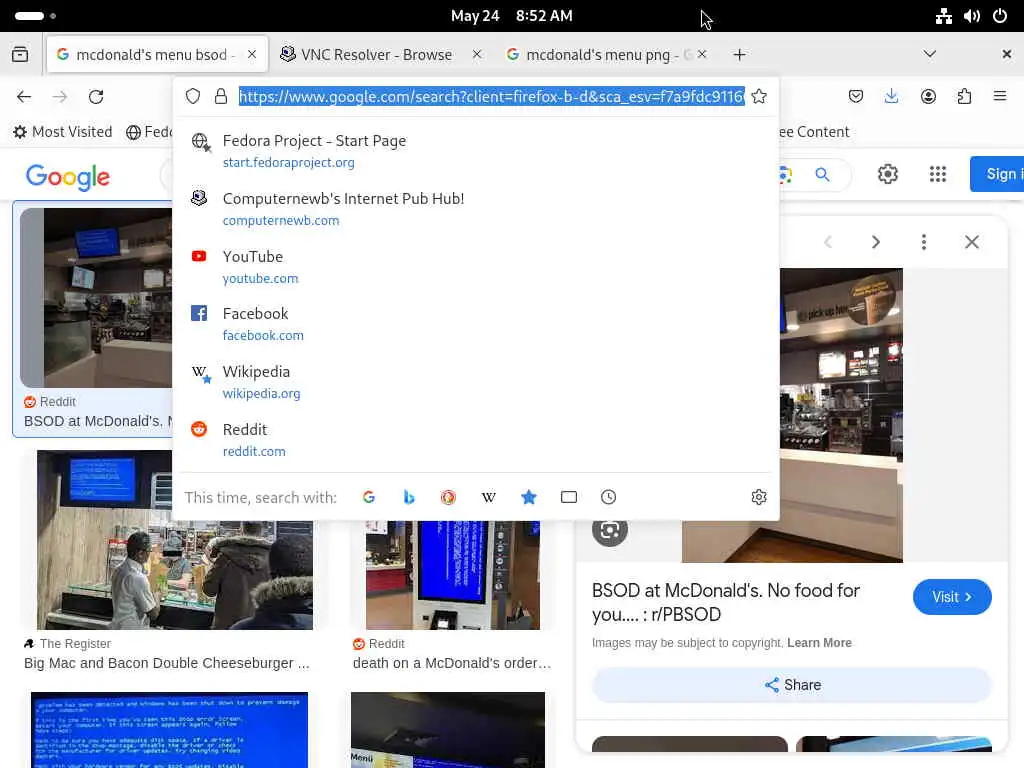Viewport: 1024px width, 768px height.
Task: Select the Fedora Project Start Page suggestion
Action: 476,151
